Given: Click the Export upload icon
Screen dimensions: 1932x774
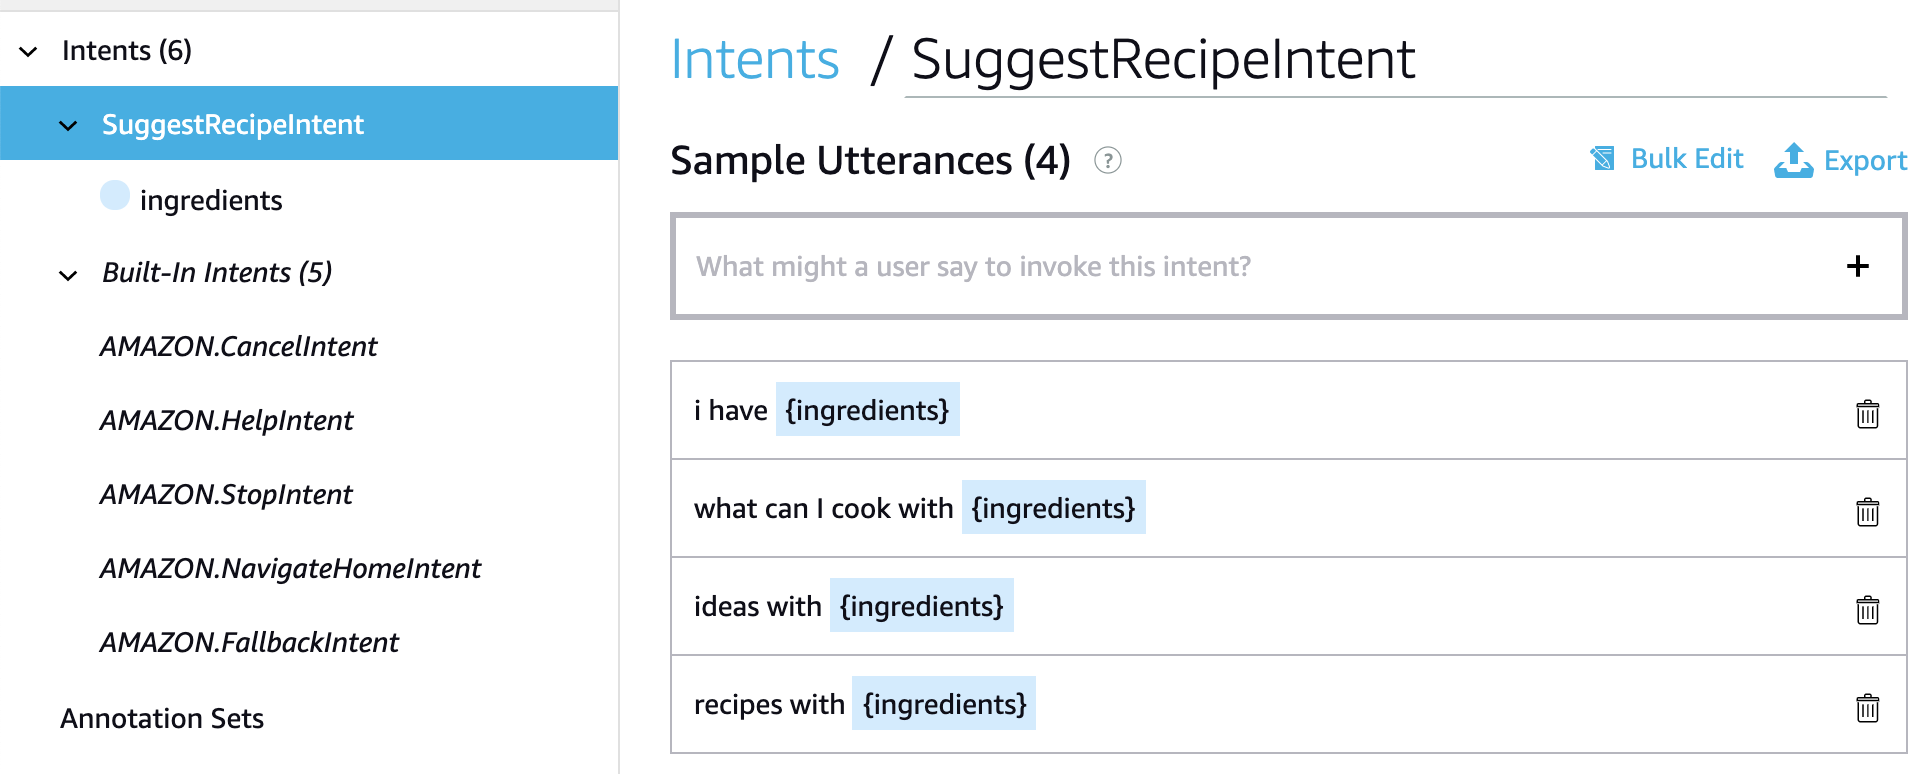Looking at the screenshot, I should (x=1793, y=160).
